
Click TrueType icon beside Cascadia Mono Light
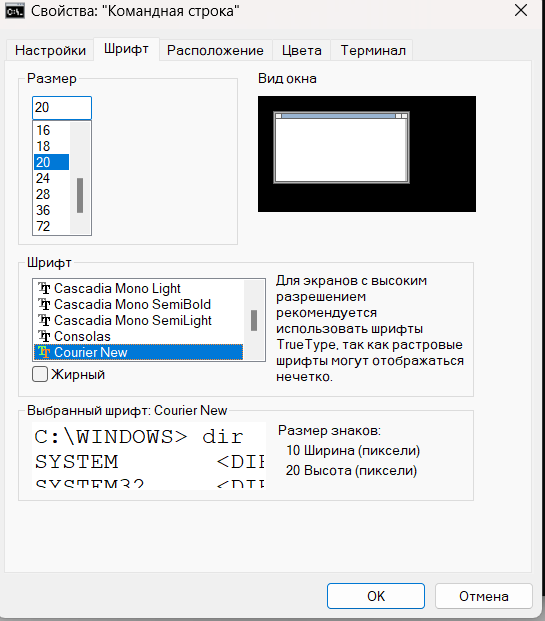44,288
